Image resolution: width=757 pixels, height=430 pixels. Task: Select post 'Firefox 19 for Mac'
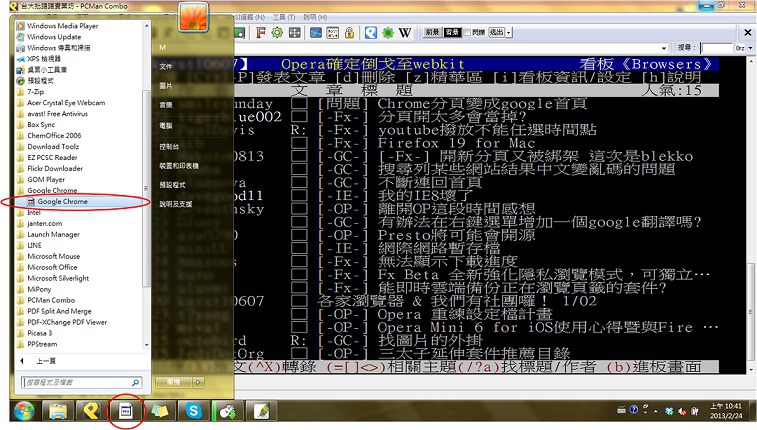(x=456, y=143)
